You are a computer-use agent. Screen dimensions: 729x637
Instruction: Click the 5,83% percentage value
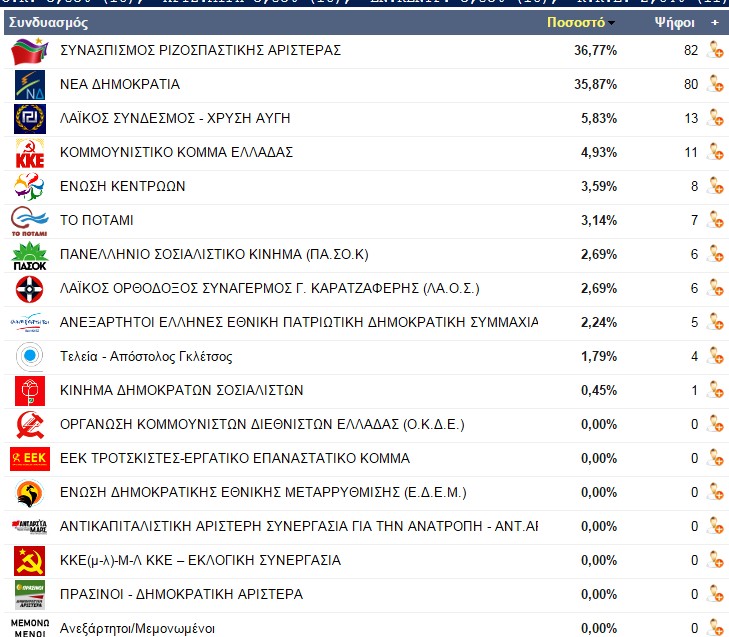pyautogui.click(x=599, y=118)
